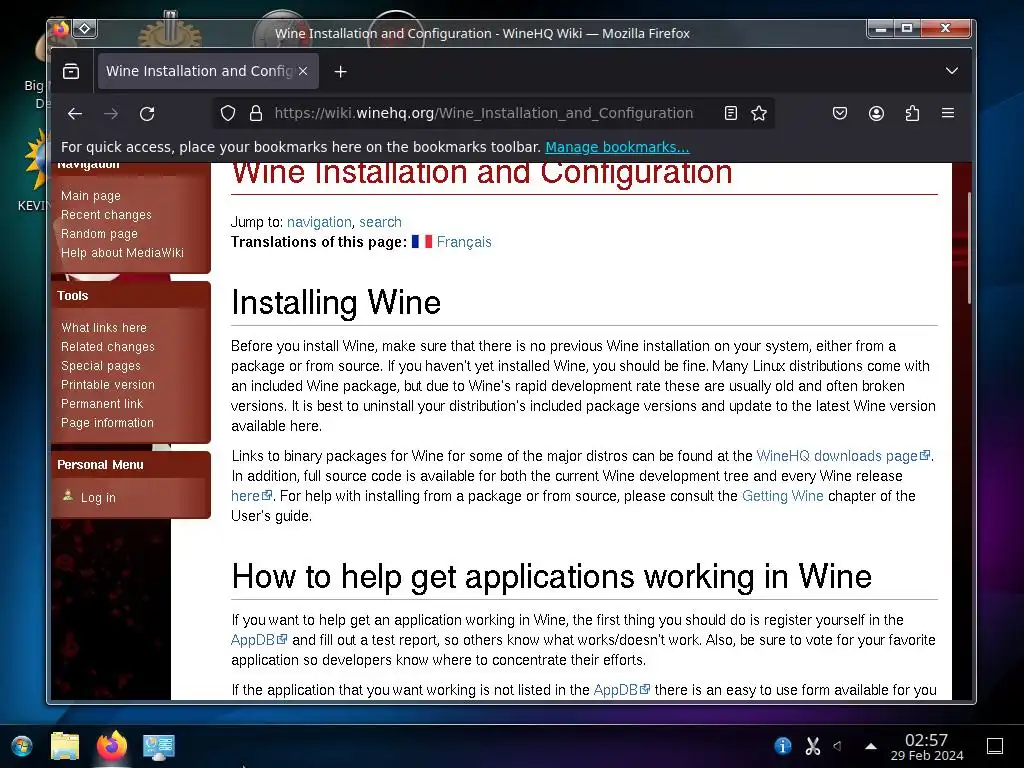Open the window menu diamond icon
The image size is (1024, 768).
(x=84, y=28)
